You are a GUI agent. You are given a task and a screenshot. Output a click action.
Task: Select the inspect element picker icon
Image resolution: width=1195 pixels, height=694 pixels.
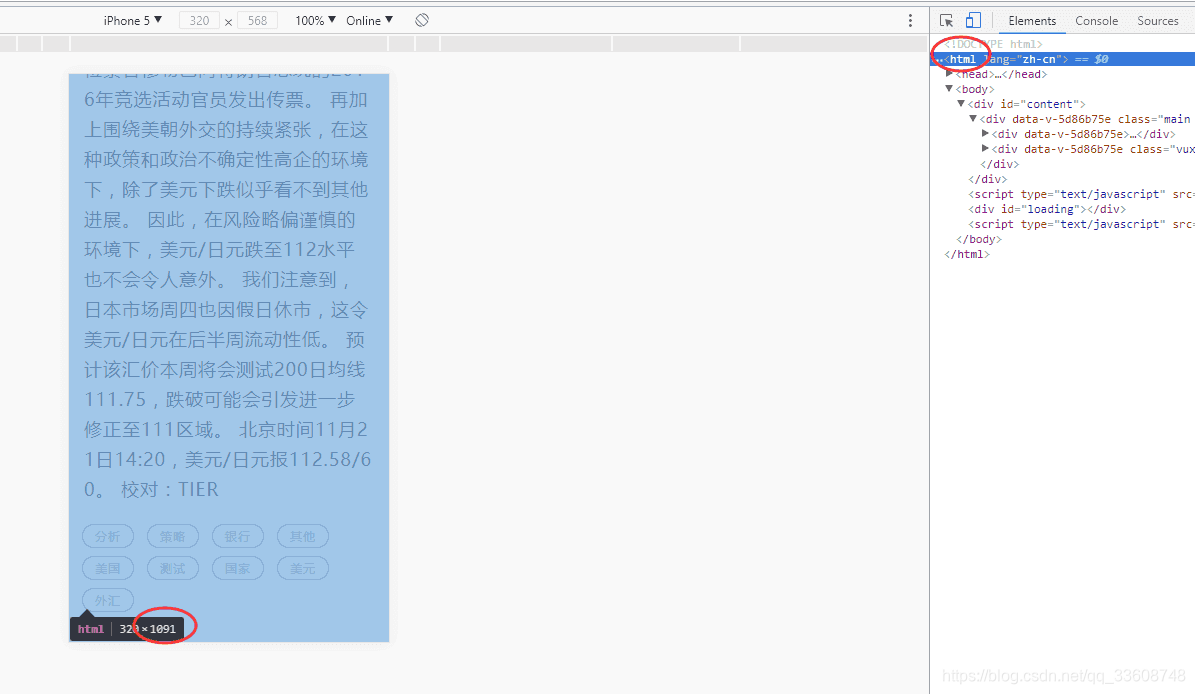tap(946, 20)
